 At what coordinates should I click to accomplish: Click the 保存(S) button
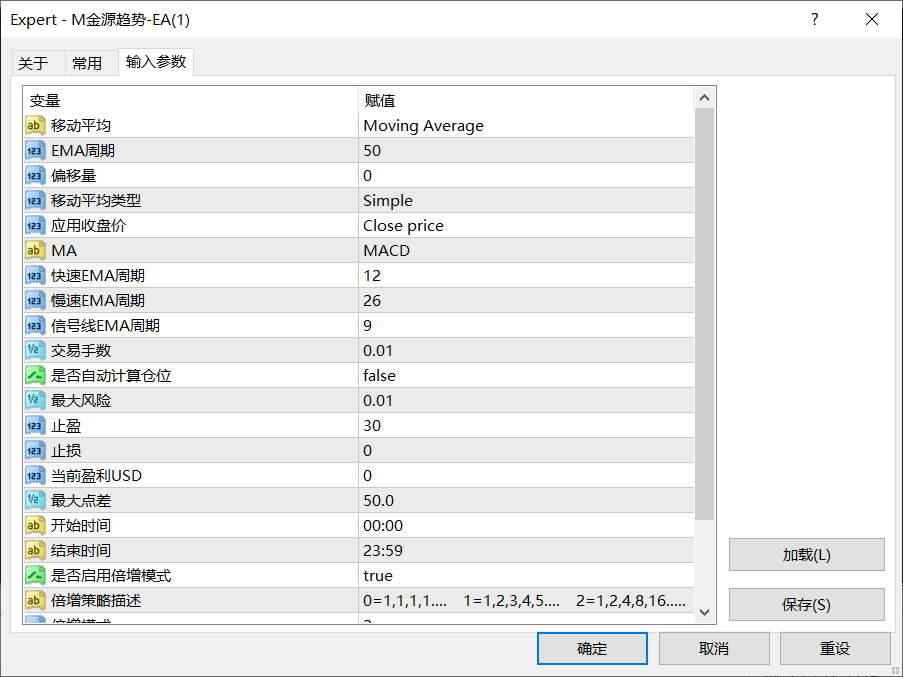pos(806,604)
